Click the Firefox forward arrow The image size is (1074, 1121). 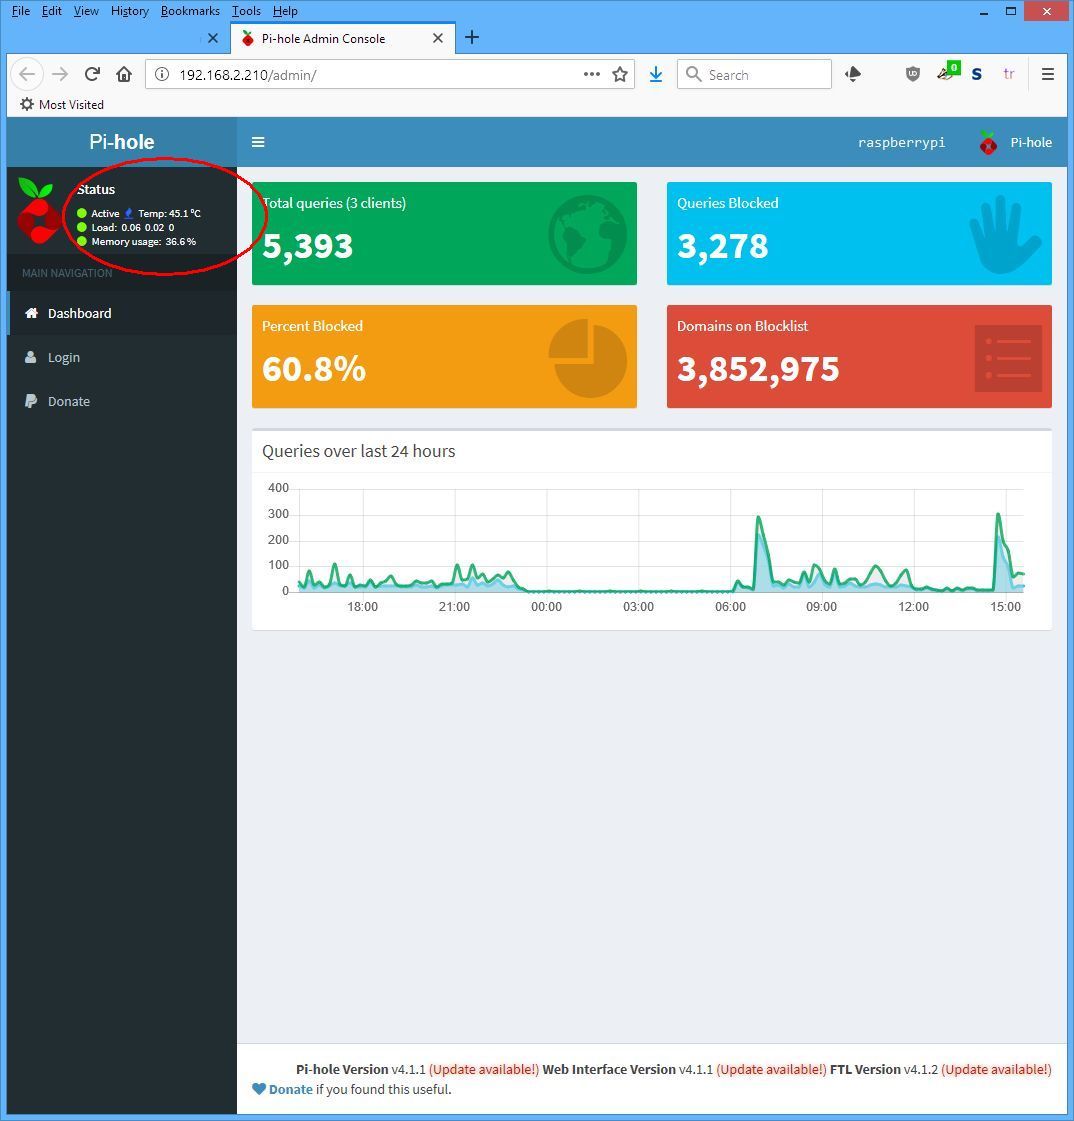60,74
